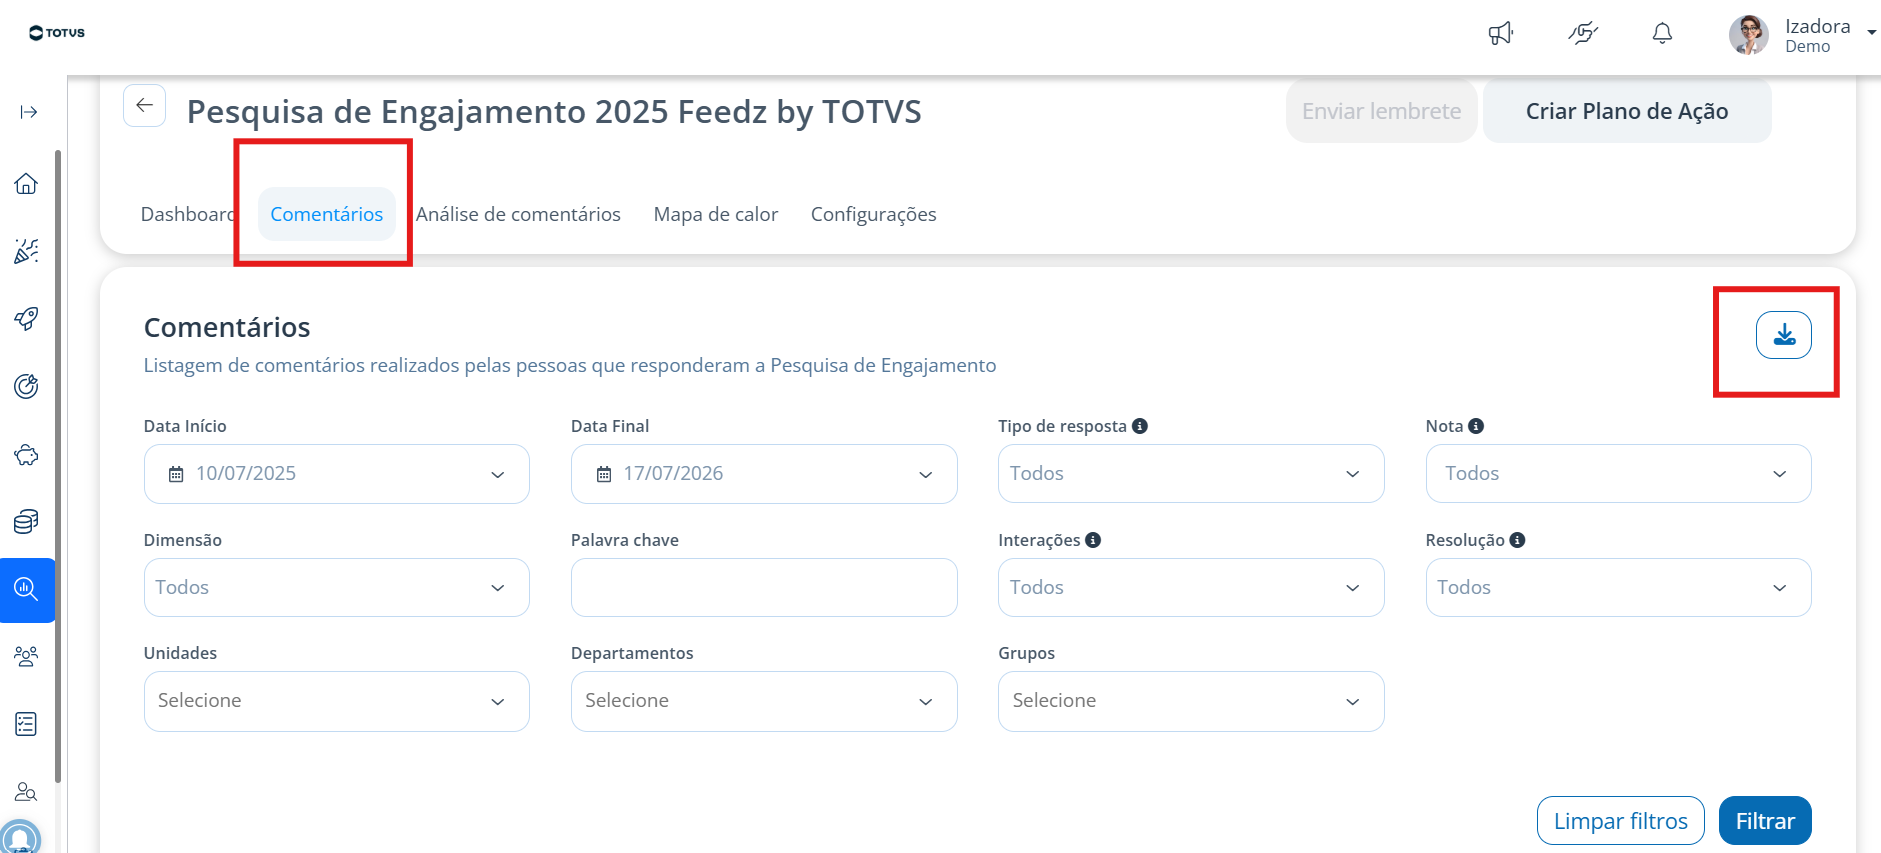The width and height of the screenshot is (1881, 853).
Task: Click the back arrow beside survey title
Action: point(145,105)
